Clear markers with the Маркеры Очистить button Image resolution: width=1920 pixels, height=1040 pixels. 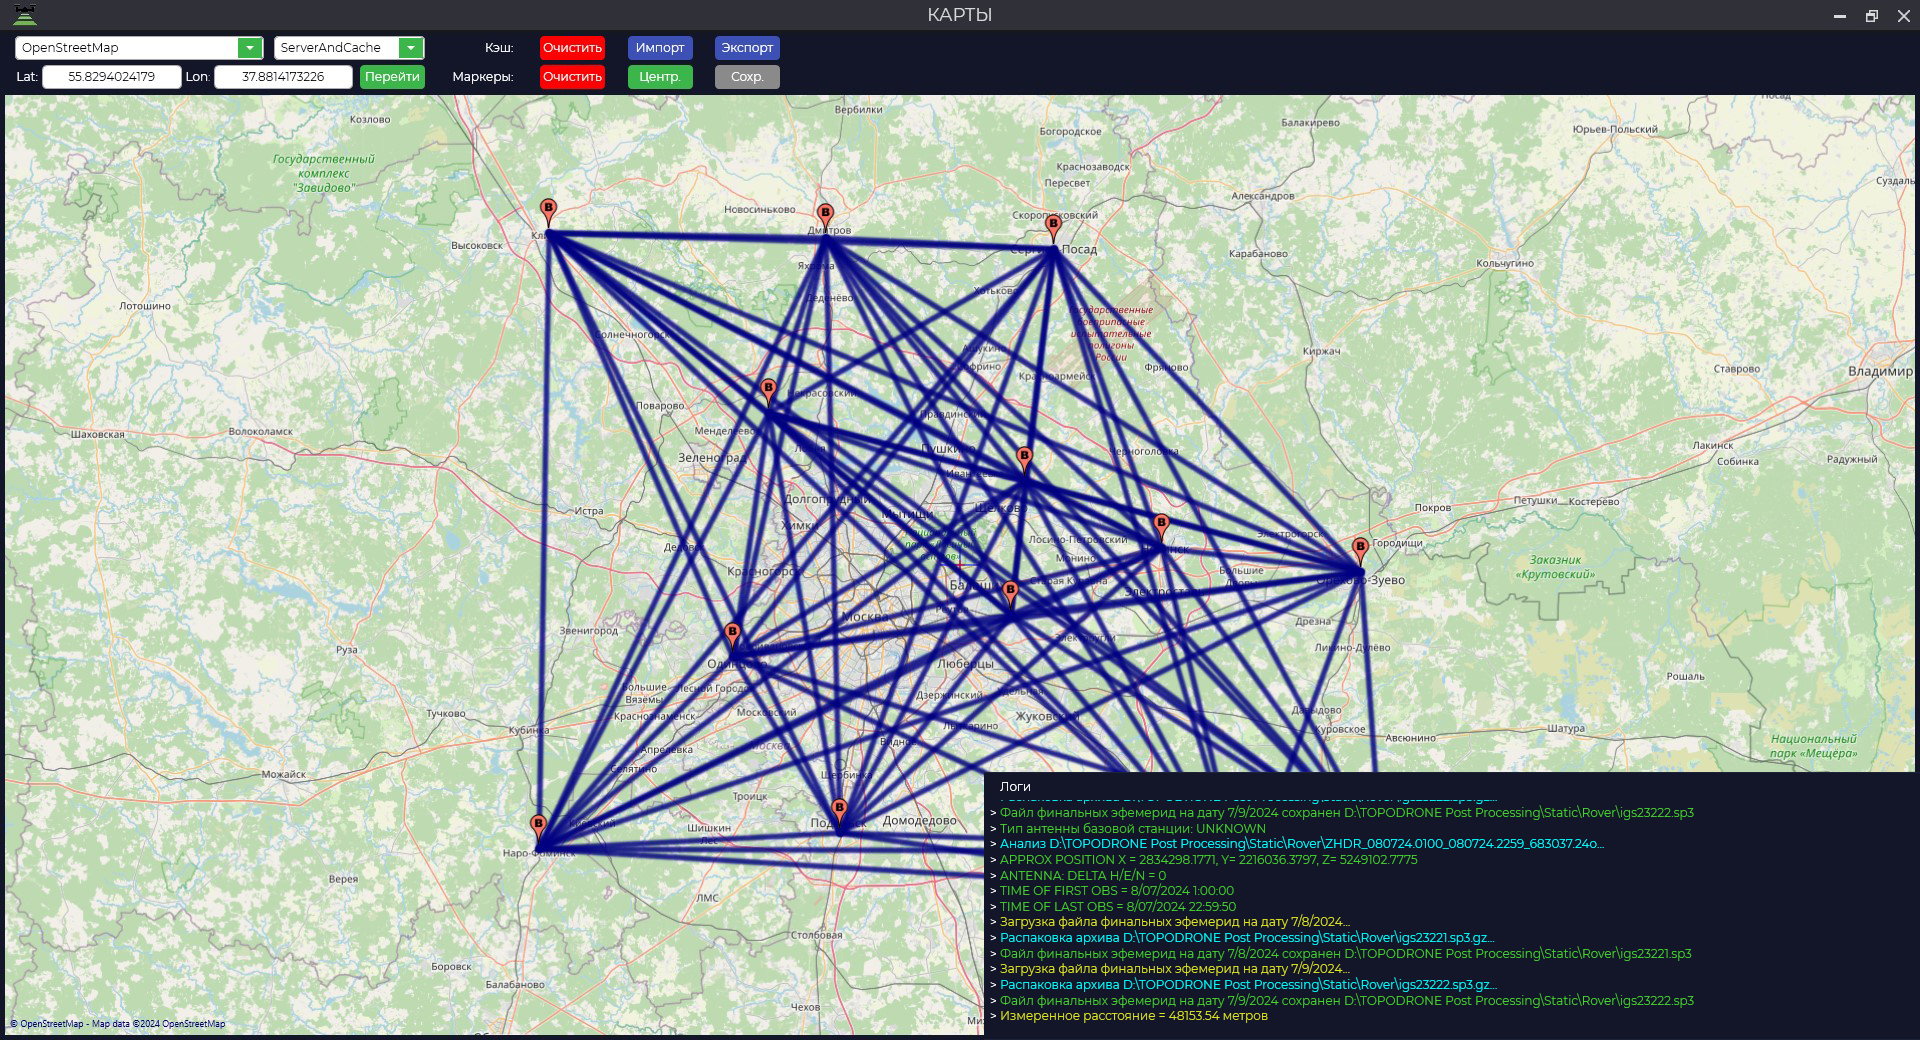pos(572,77)
